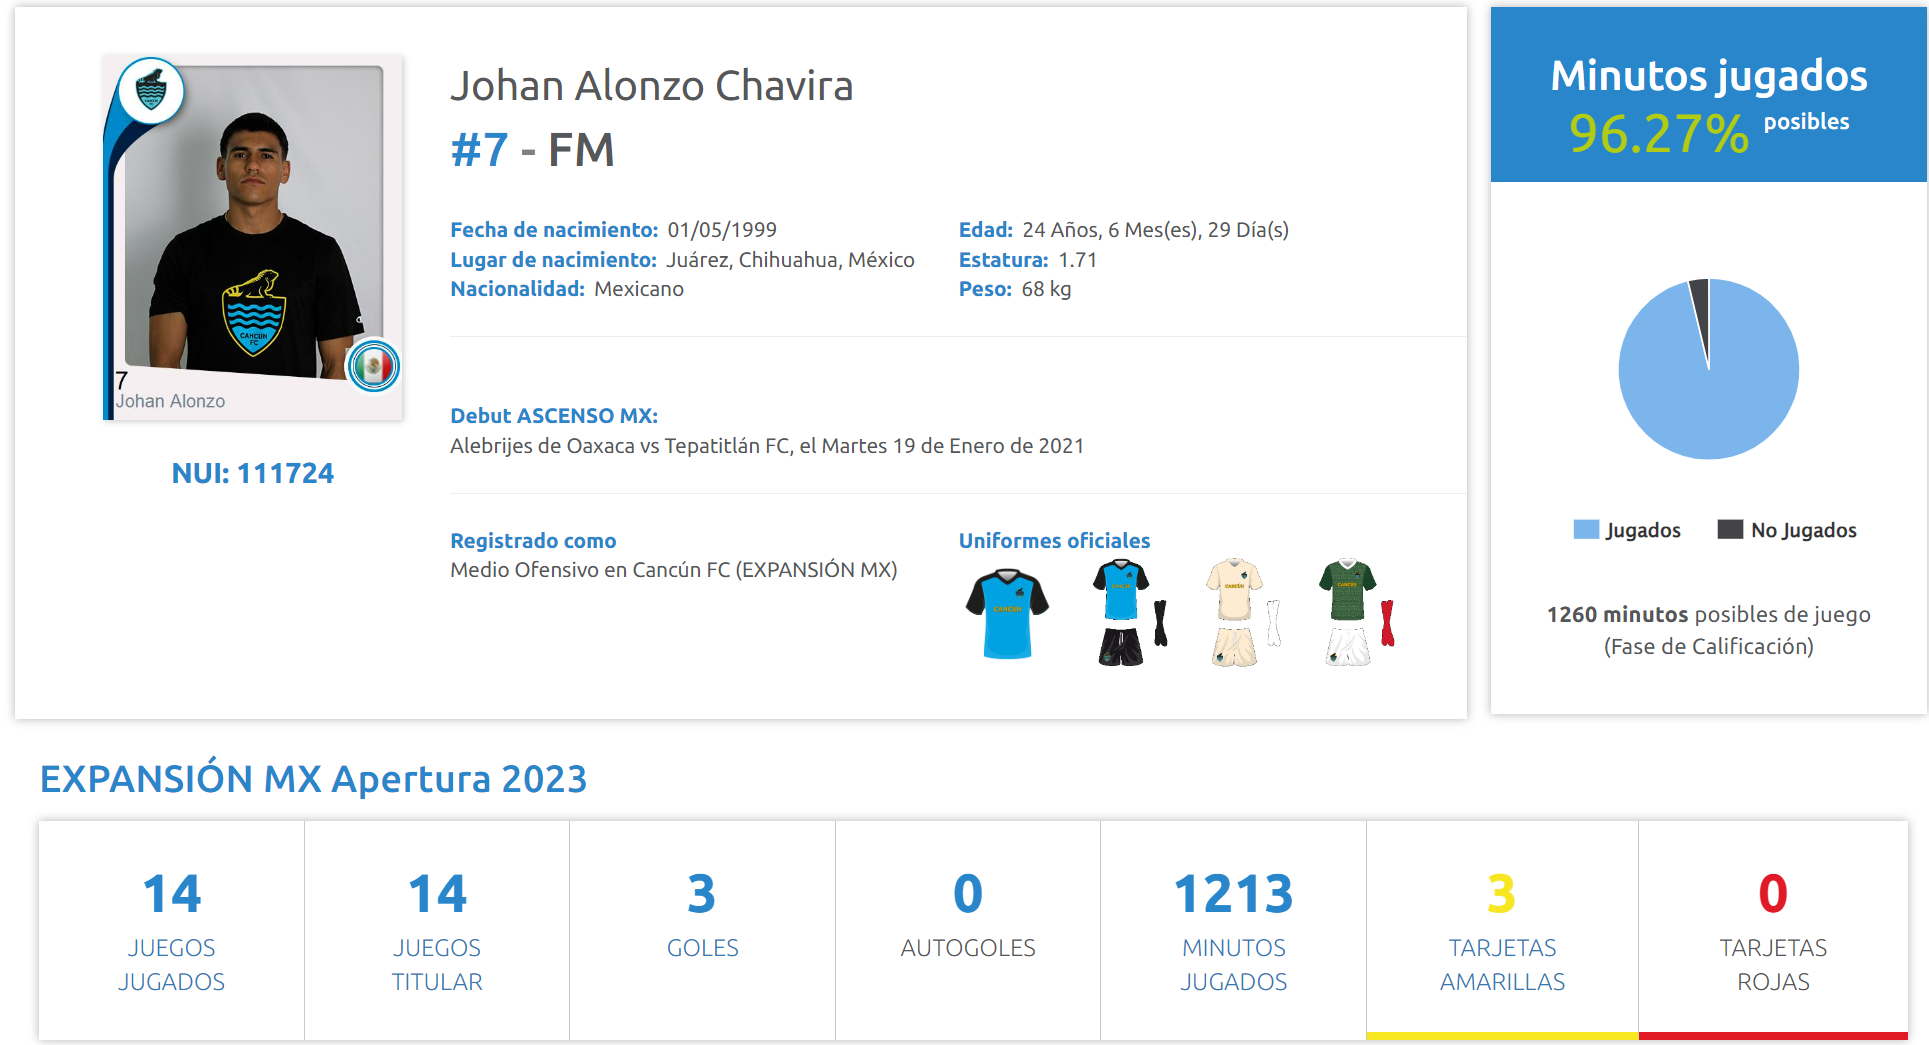Image resolution: width=1929 pixels, height=1045 pixels.
Task: Click the Uniformes oficiales heading
Action: [1054, 541]
